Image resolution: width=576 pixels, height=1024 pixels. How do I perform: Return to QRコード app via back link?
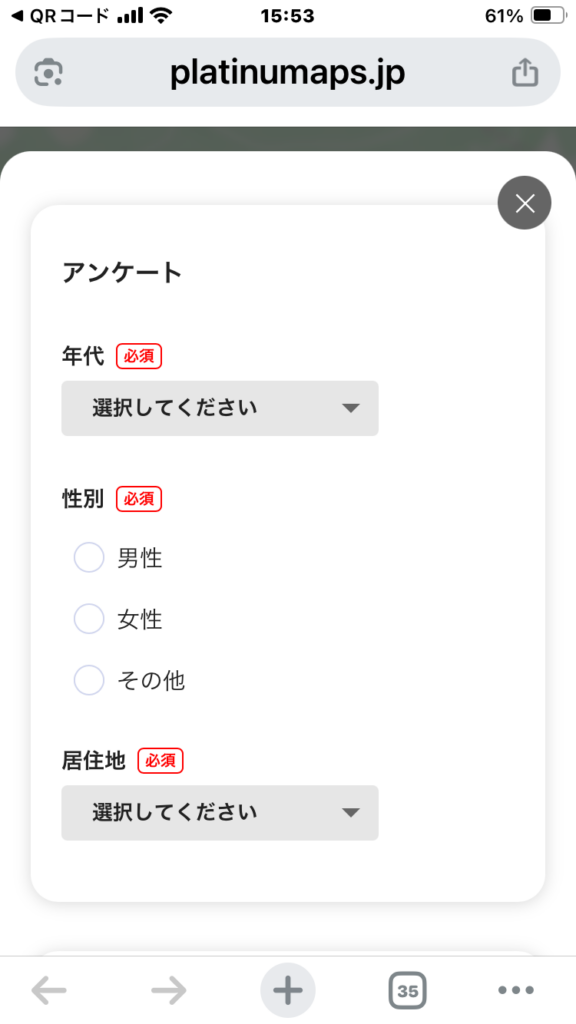[60, 16]
